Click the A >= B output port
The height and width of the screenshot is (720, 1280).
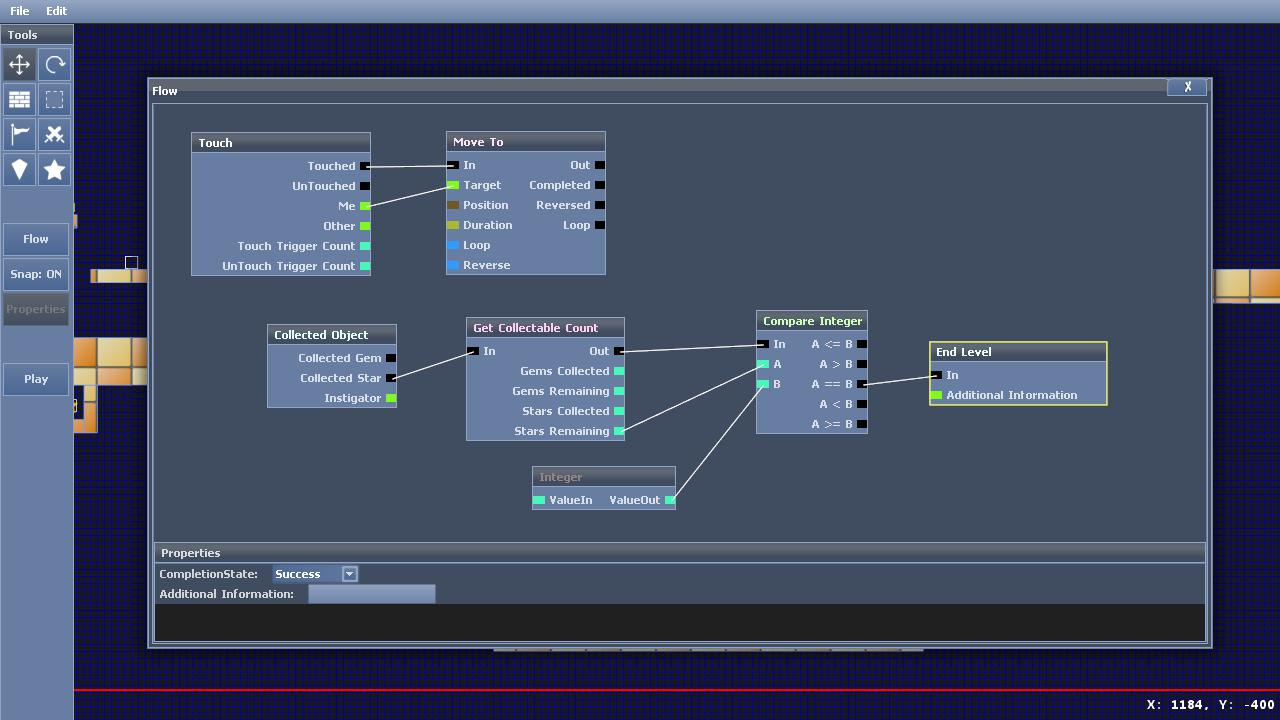[862, 424]
